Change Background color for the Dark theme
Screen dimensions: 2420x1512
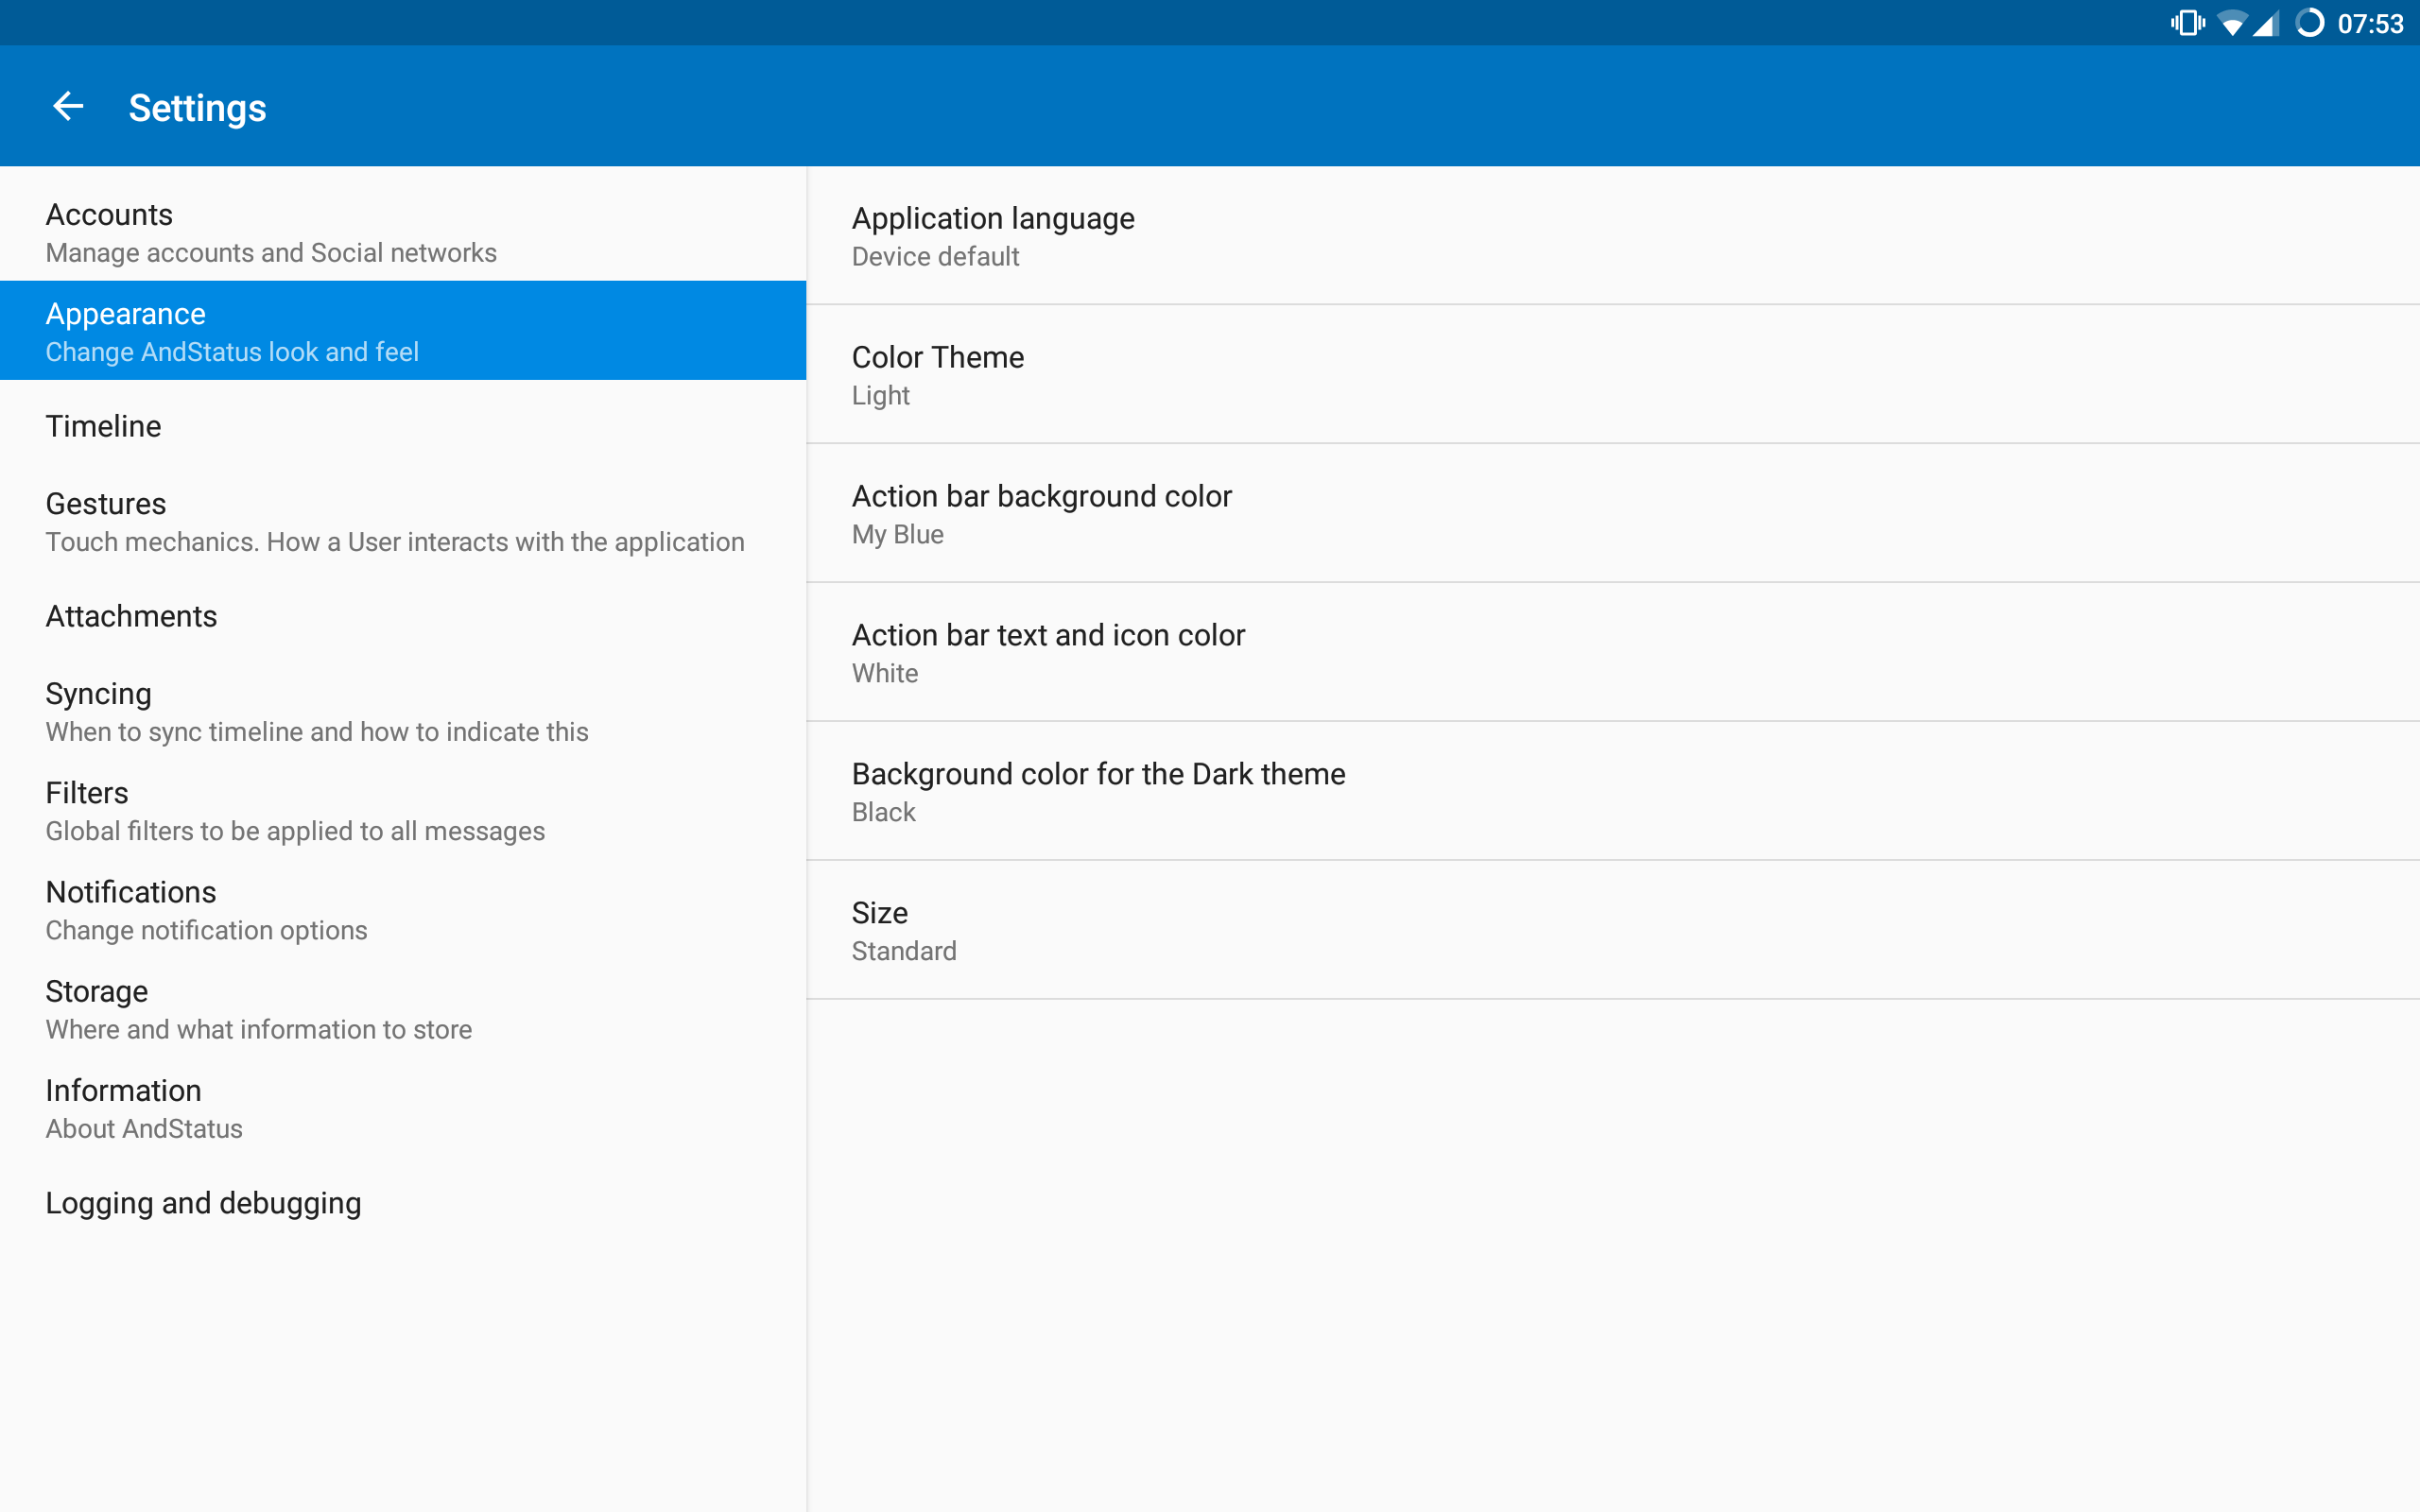tap(1612, 792)
